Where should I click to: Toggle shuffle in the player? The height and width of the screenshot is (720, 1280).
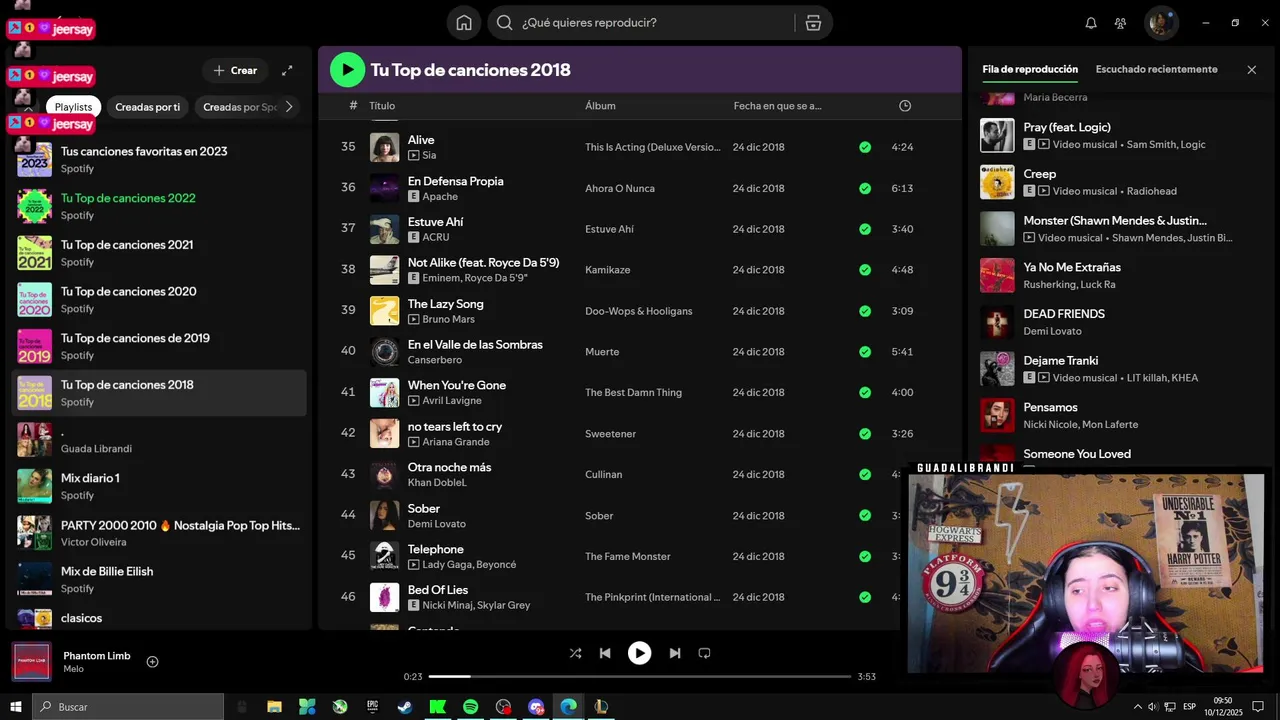575,653
